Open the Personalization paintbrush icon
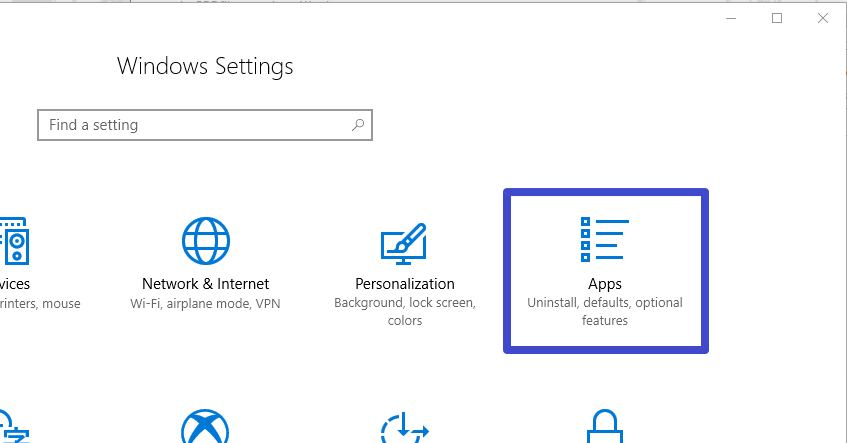 click(405, 243)
